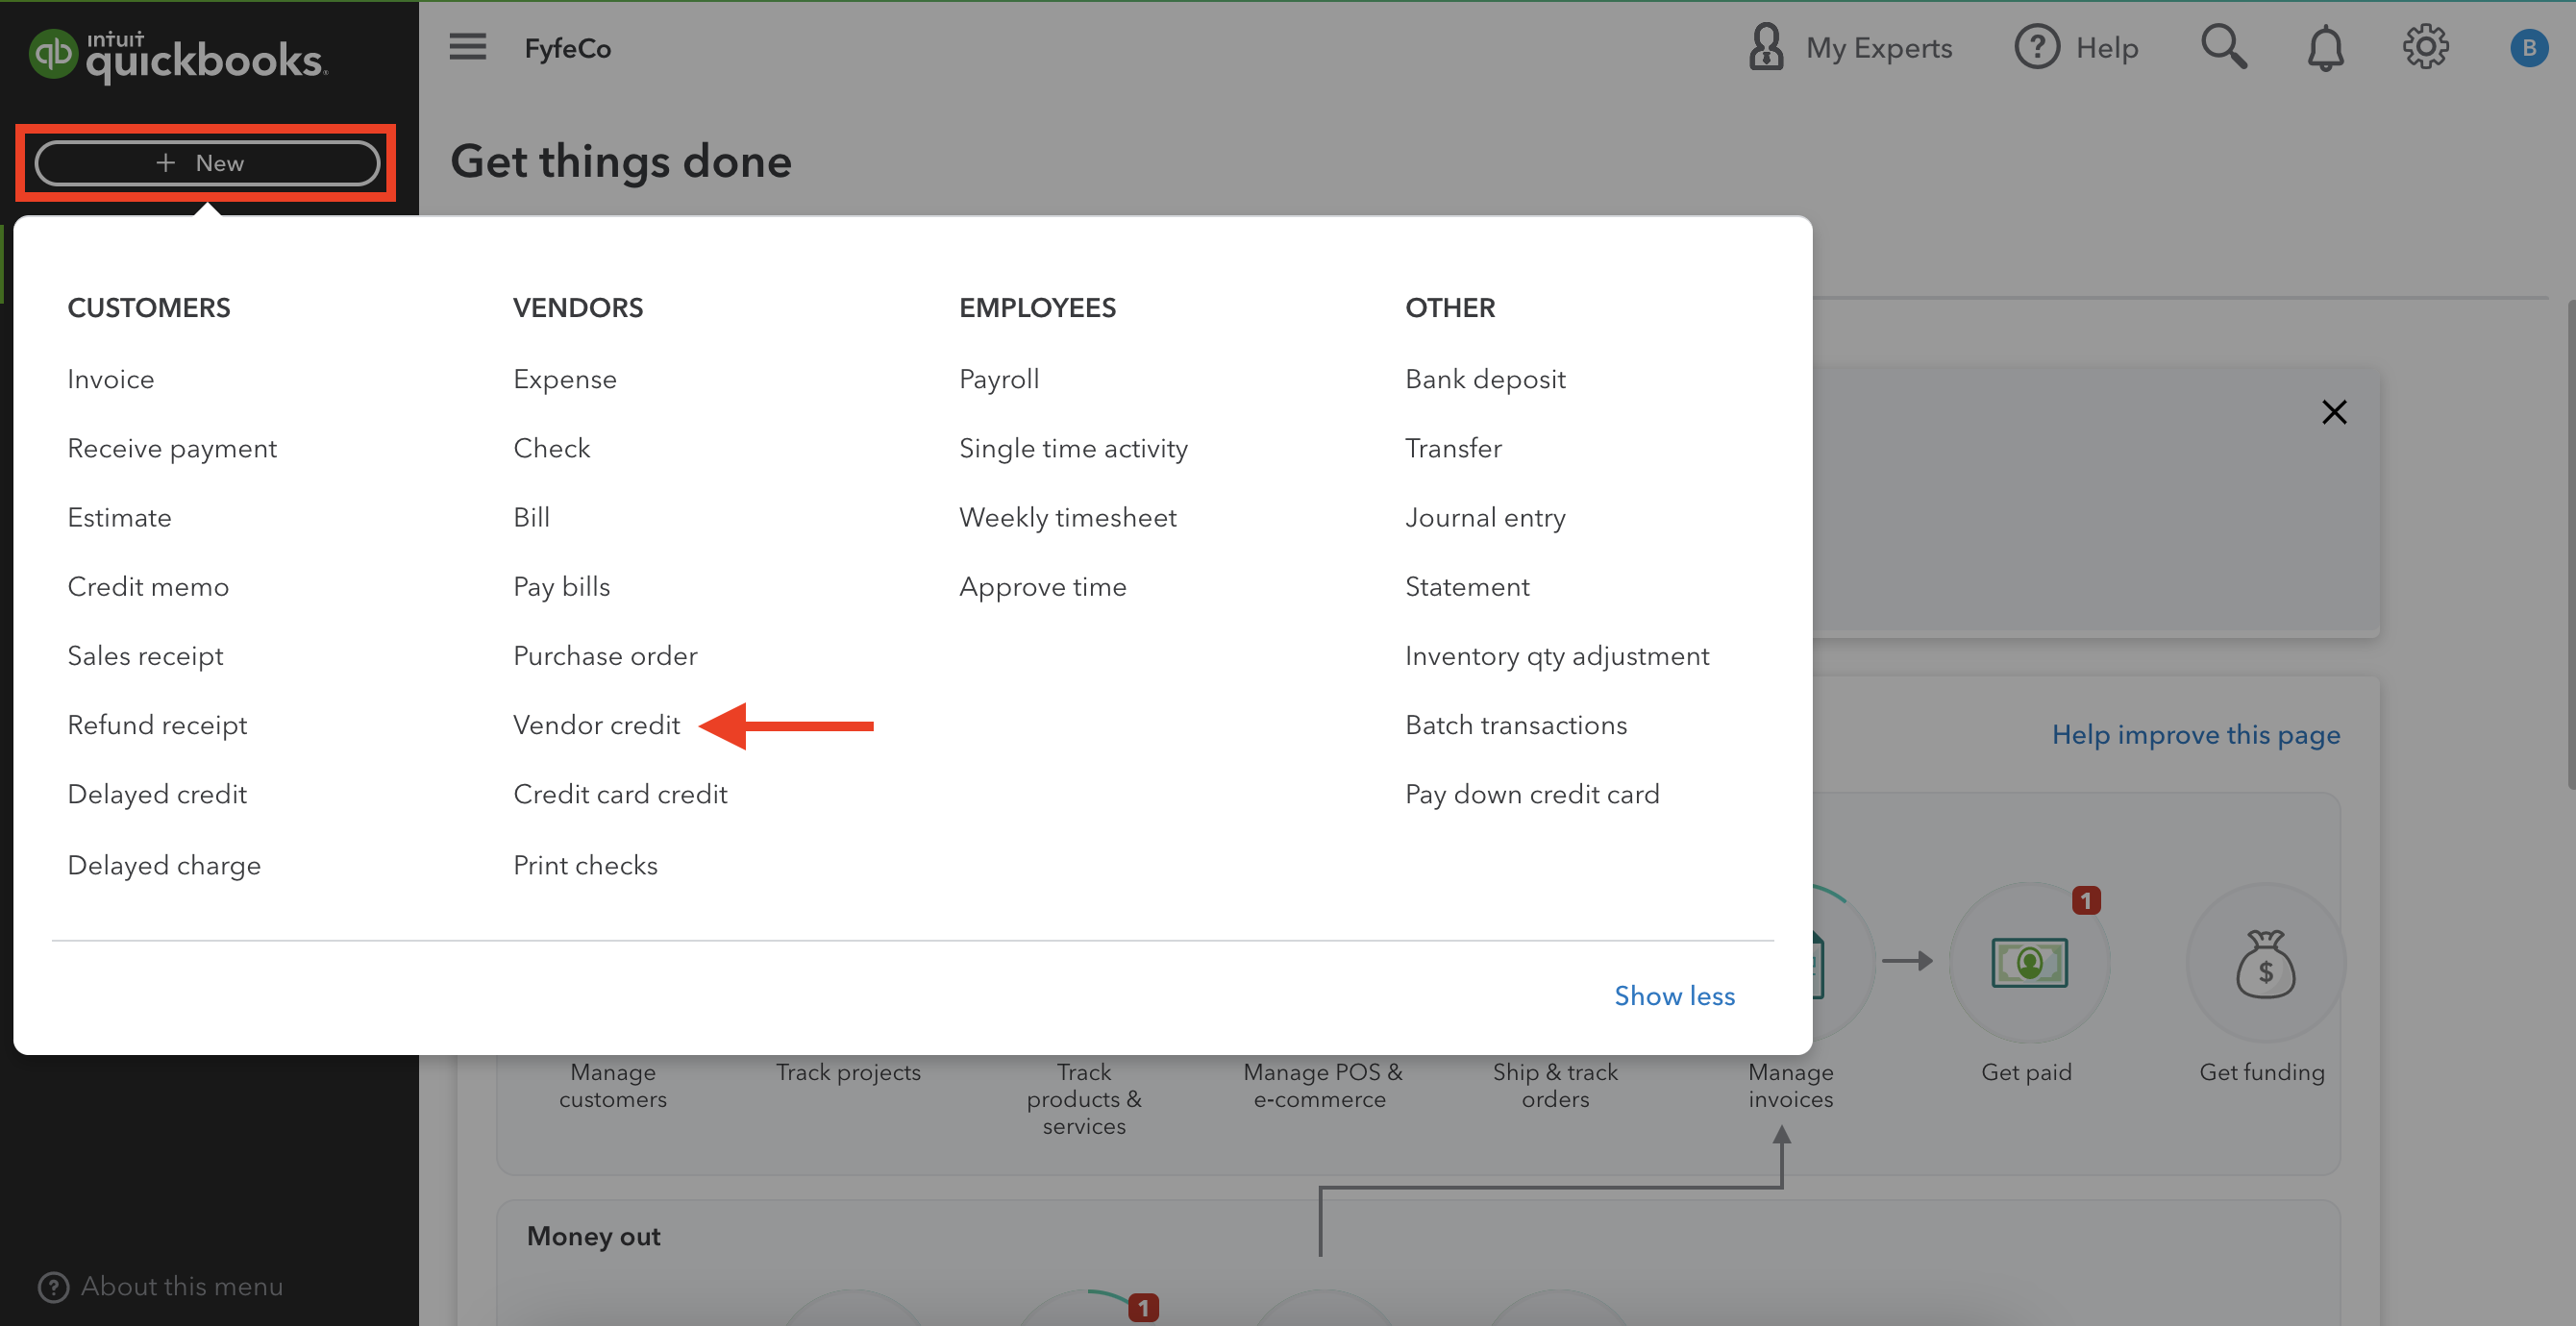Close the card with the X icon
The height and width of the screenshot is (1326, 2576).
pyautogui.click(x=2334, y=412)
